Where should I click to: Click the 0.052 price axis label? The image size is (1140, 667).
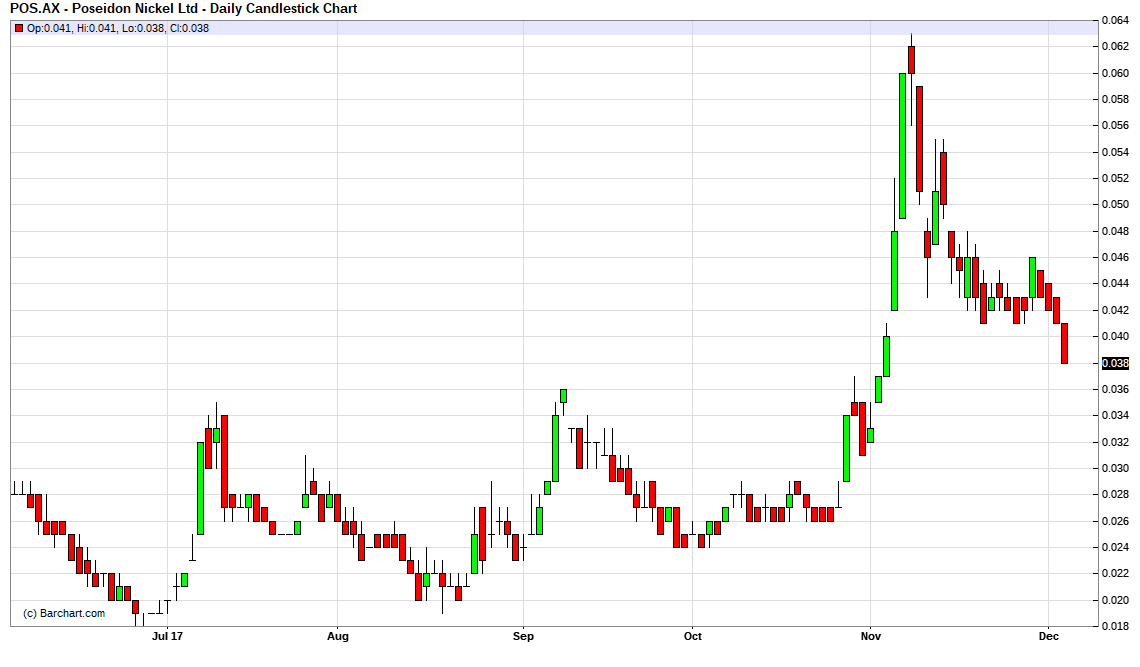point(1115,178)
